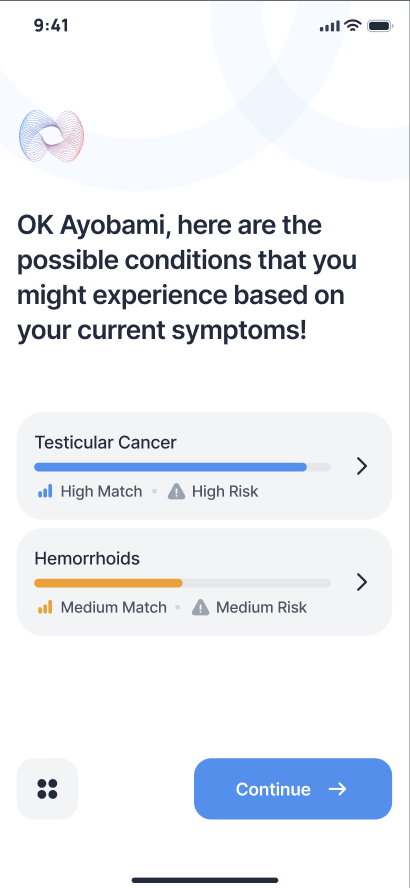Tap the battery indicator in status bar
Viewport: 410px width, 888px height.
click(379, 25)
